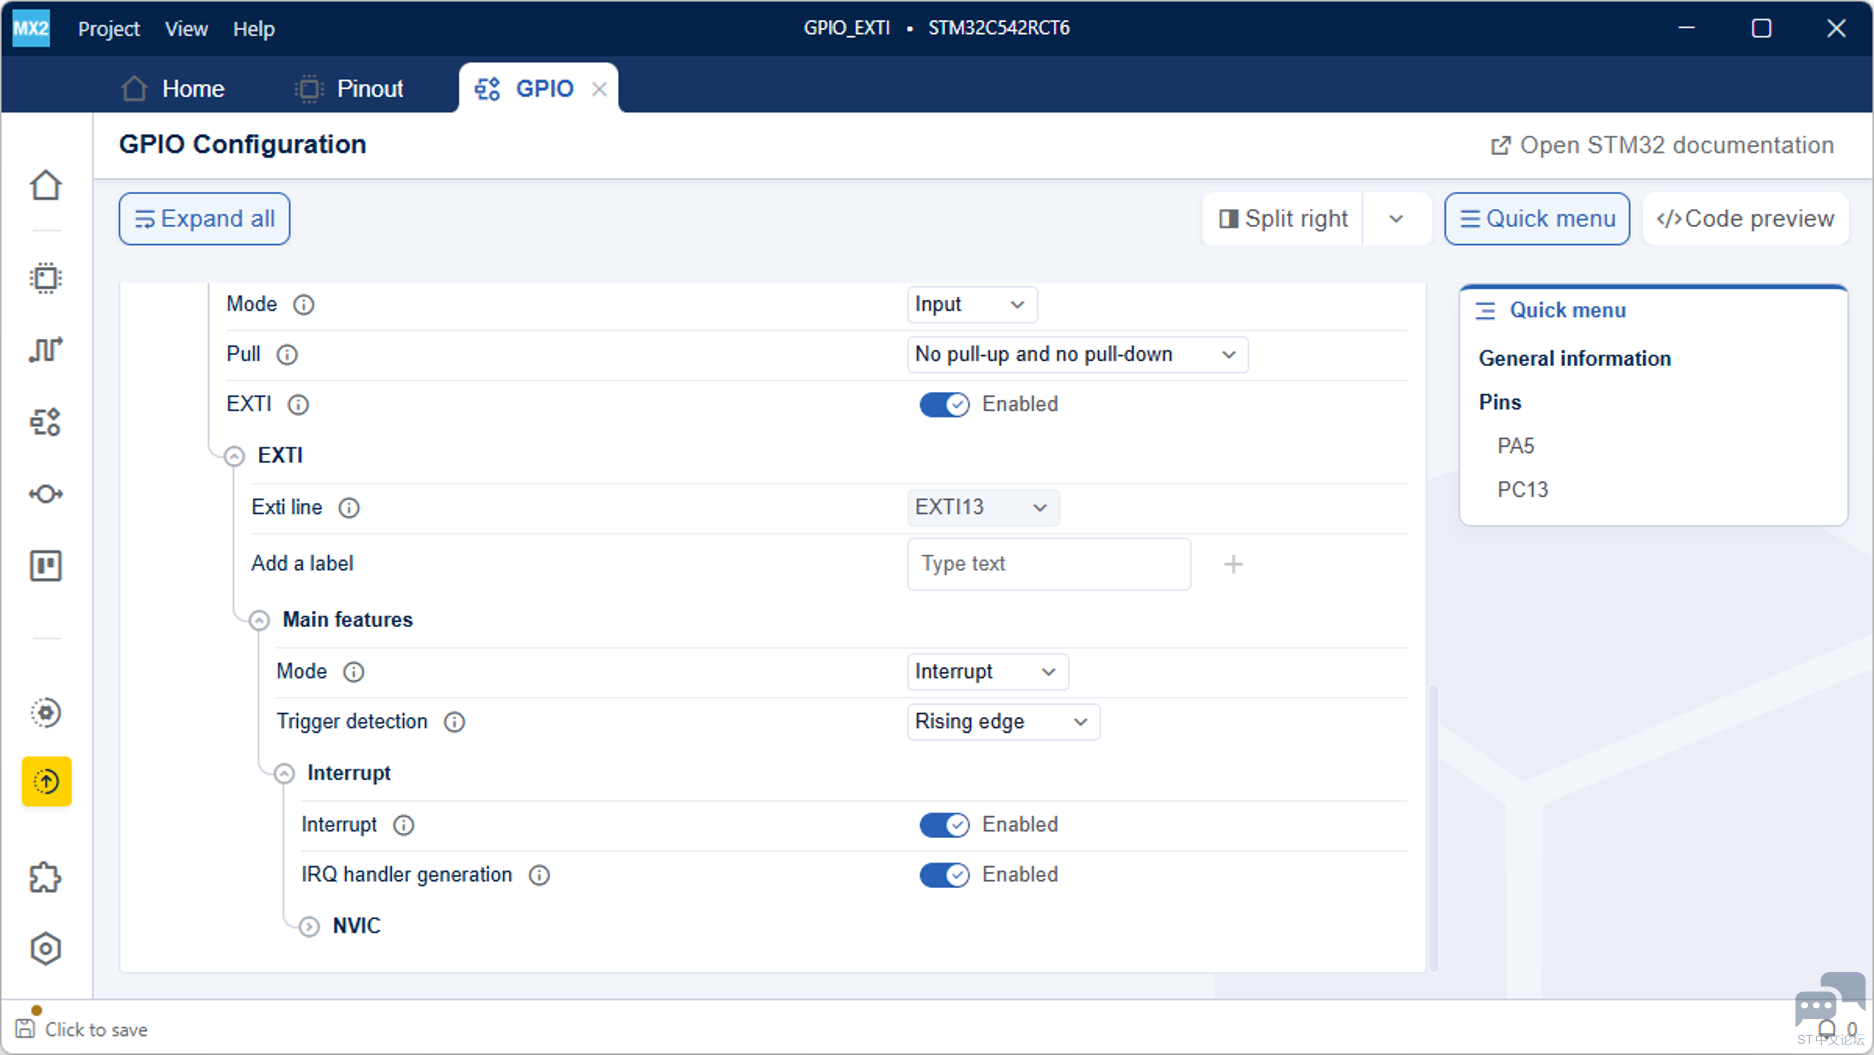This screenshot has width=1874, height=1055.
Task: Open the home icon in the left sidebar
Action: tap(46, 186)
